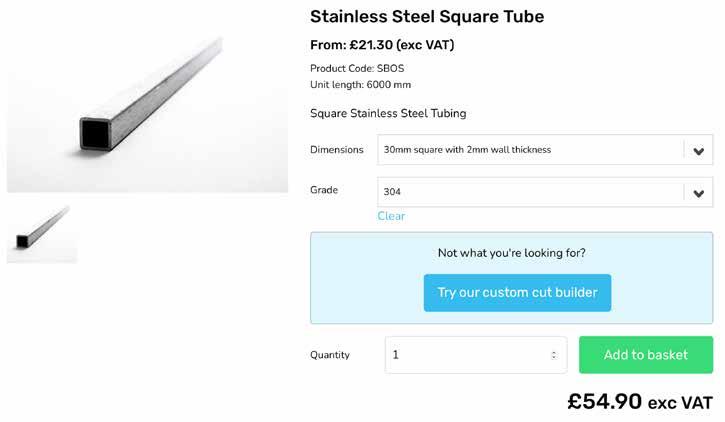Click the £54.90 exc VAT total price
This screenshot has height=422, width=725.
coord(640,402)
